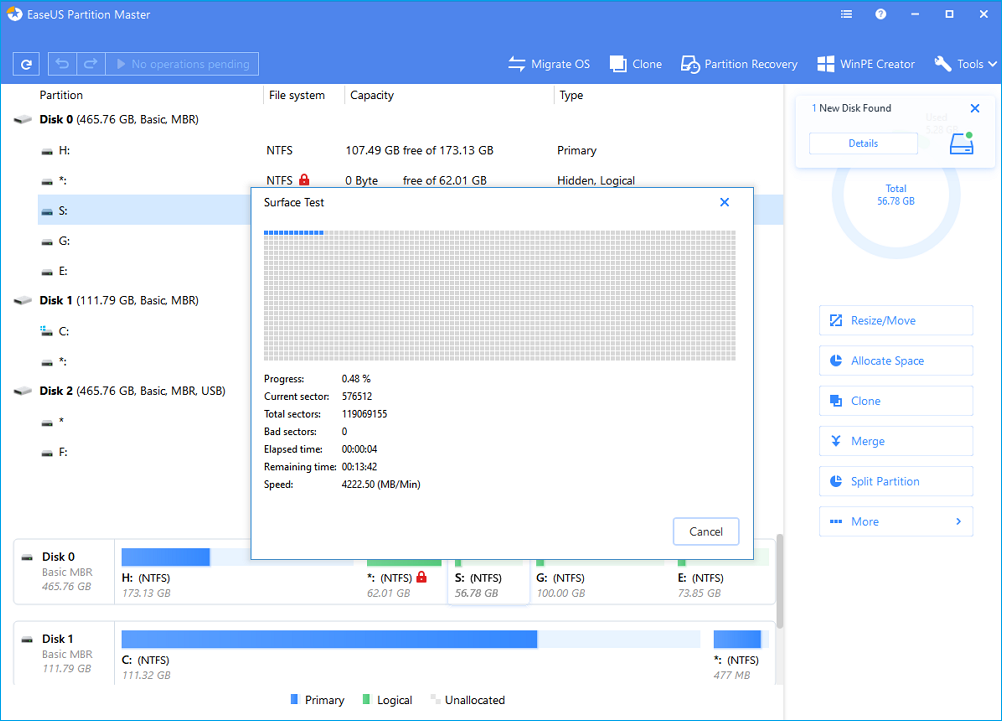Choose Merge operation

[x=895, y=441]
